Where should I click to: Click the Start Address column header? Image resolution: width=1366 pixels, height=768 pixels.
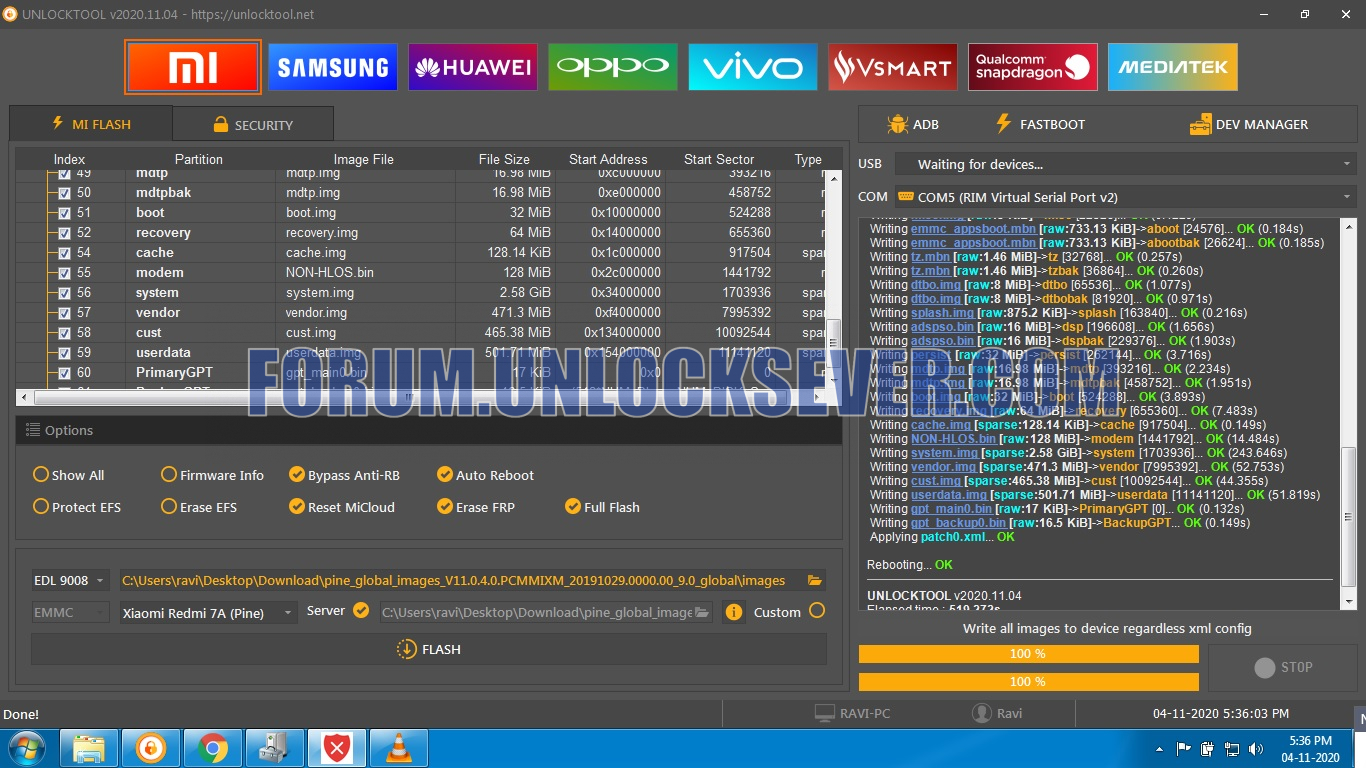click(x=608, y=159)
